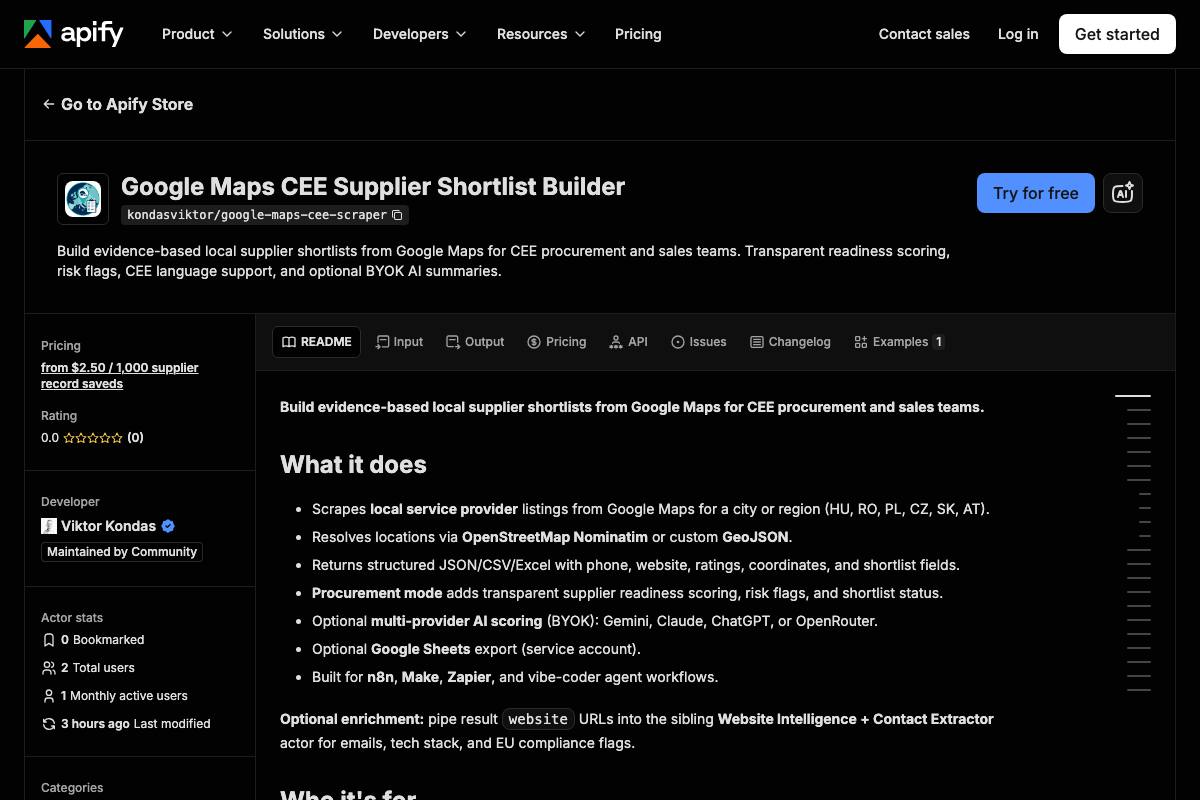The height and width of the screenshot is (800, 1200).
Task: Go back to Apify Store
Action: tap(118, 104)
